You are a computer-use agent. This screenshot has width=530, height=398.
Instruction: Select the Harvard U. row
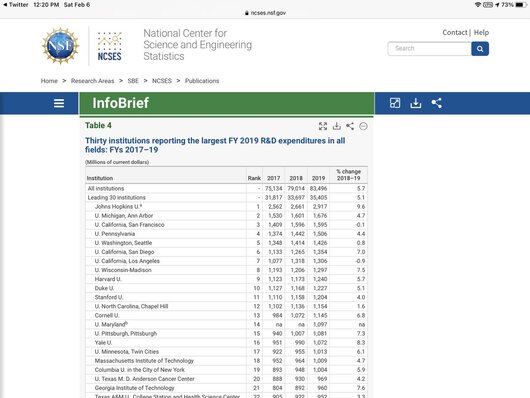(x=226, y=279)
